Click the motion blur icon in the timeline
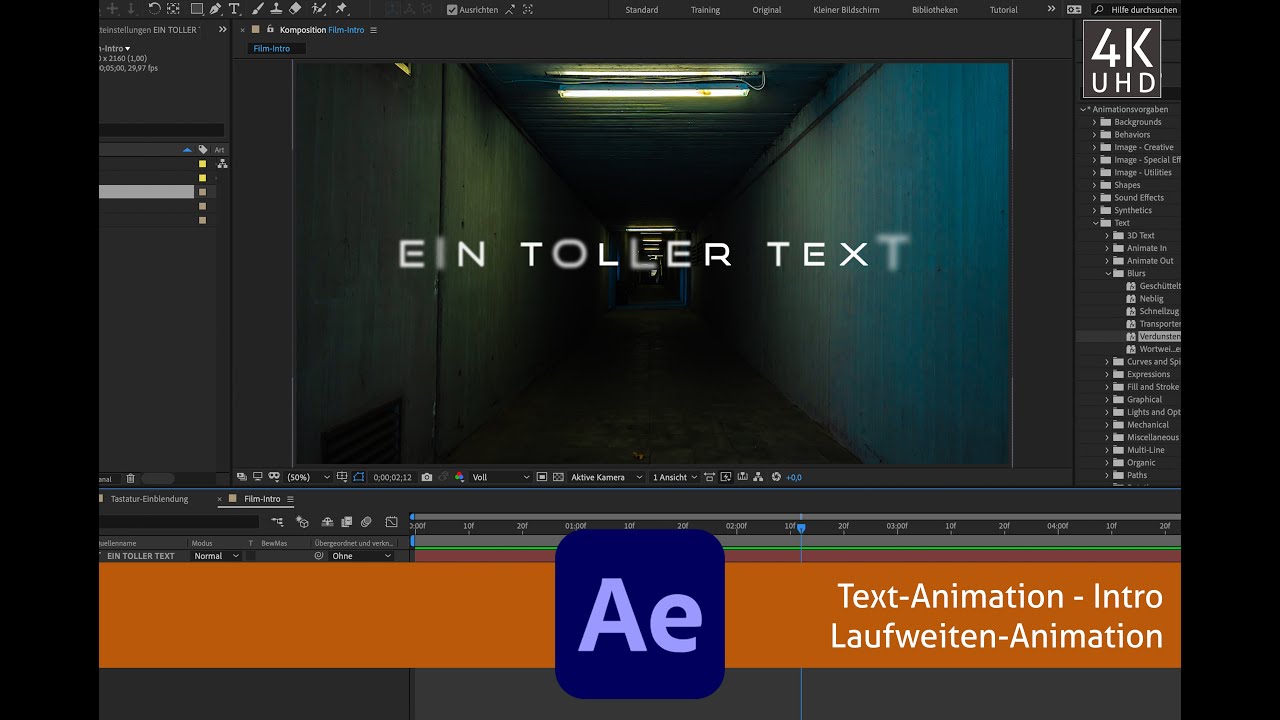The width and height of the screenshot is (1280, 720). coord(366,522)
